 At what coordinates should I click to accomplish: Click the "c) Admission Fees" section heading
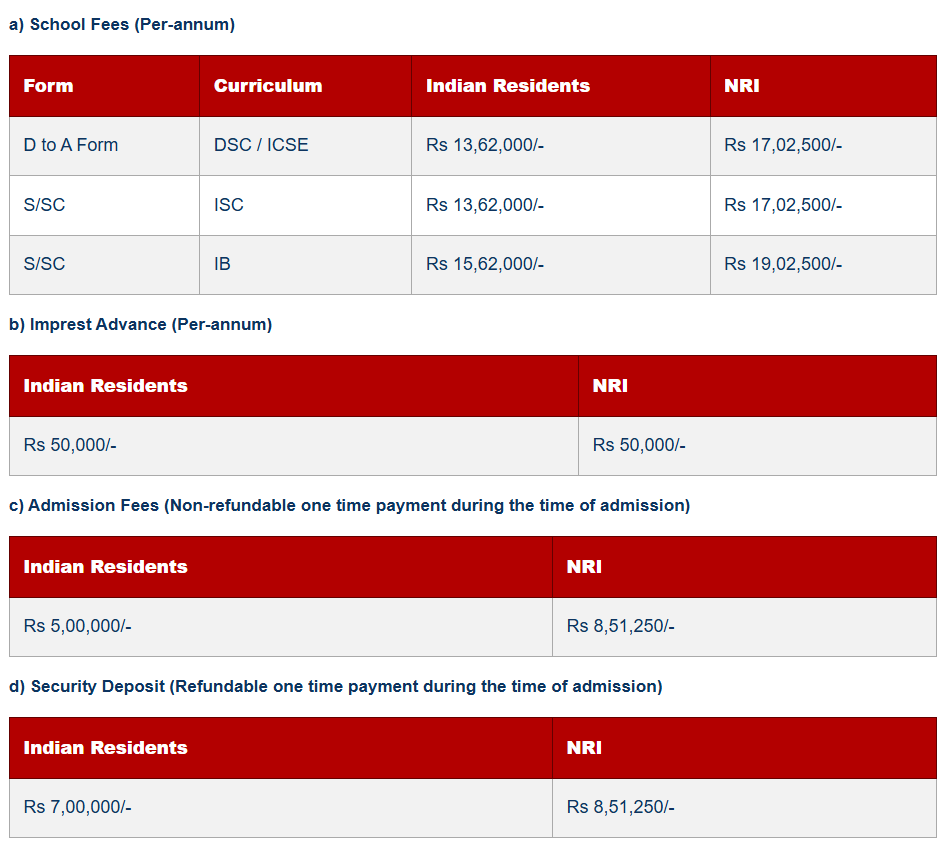click(349, 506)
